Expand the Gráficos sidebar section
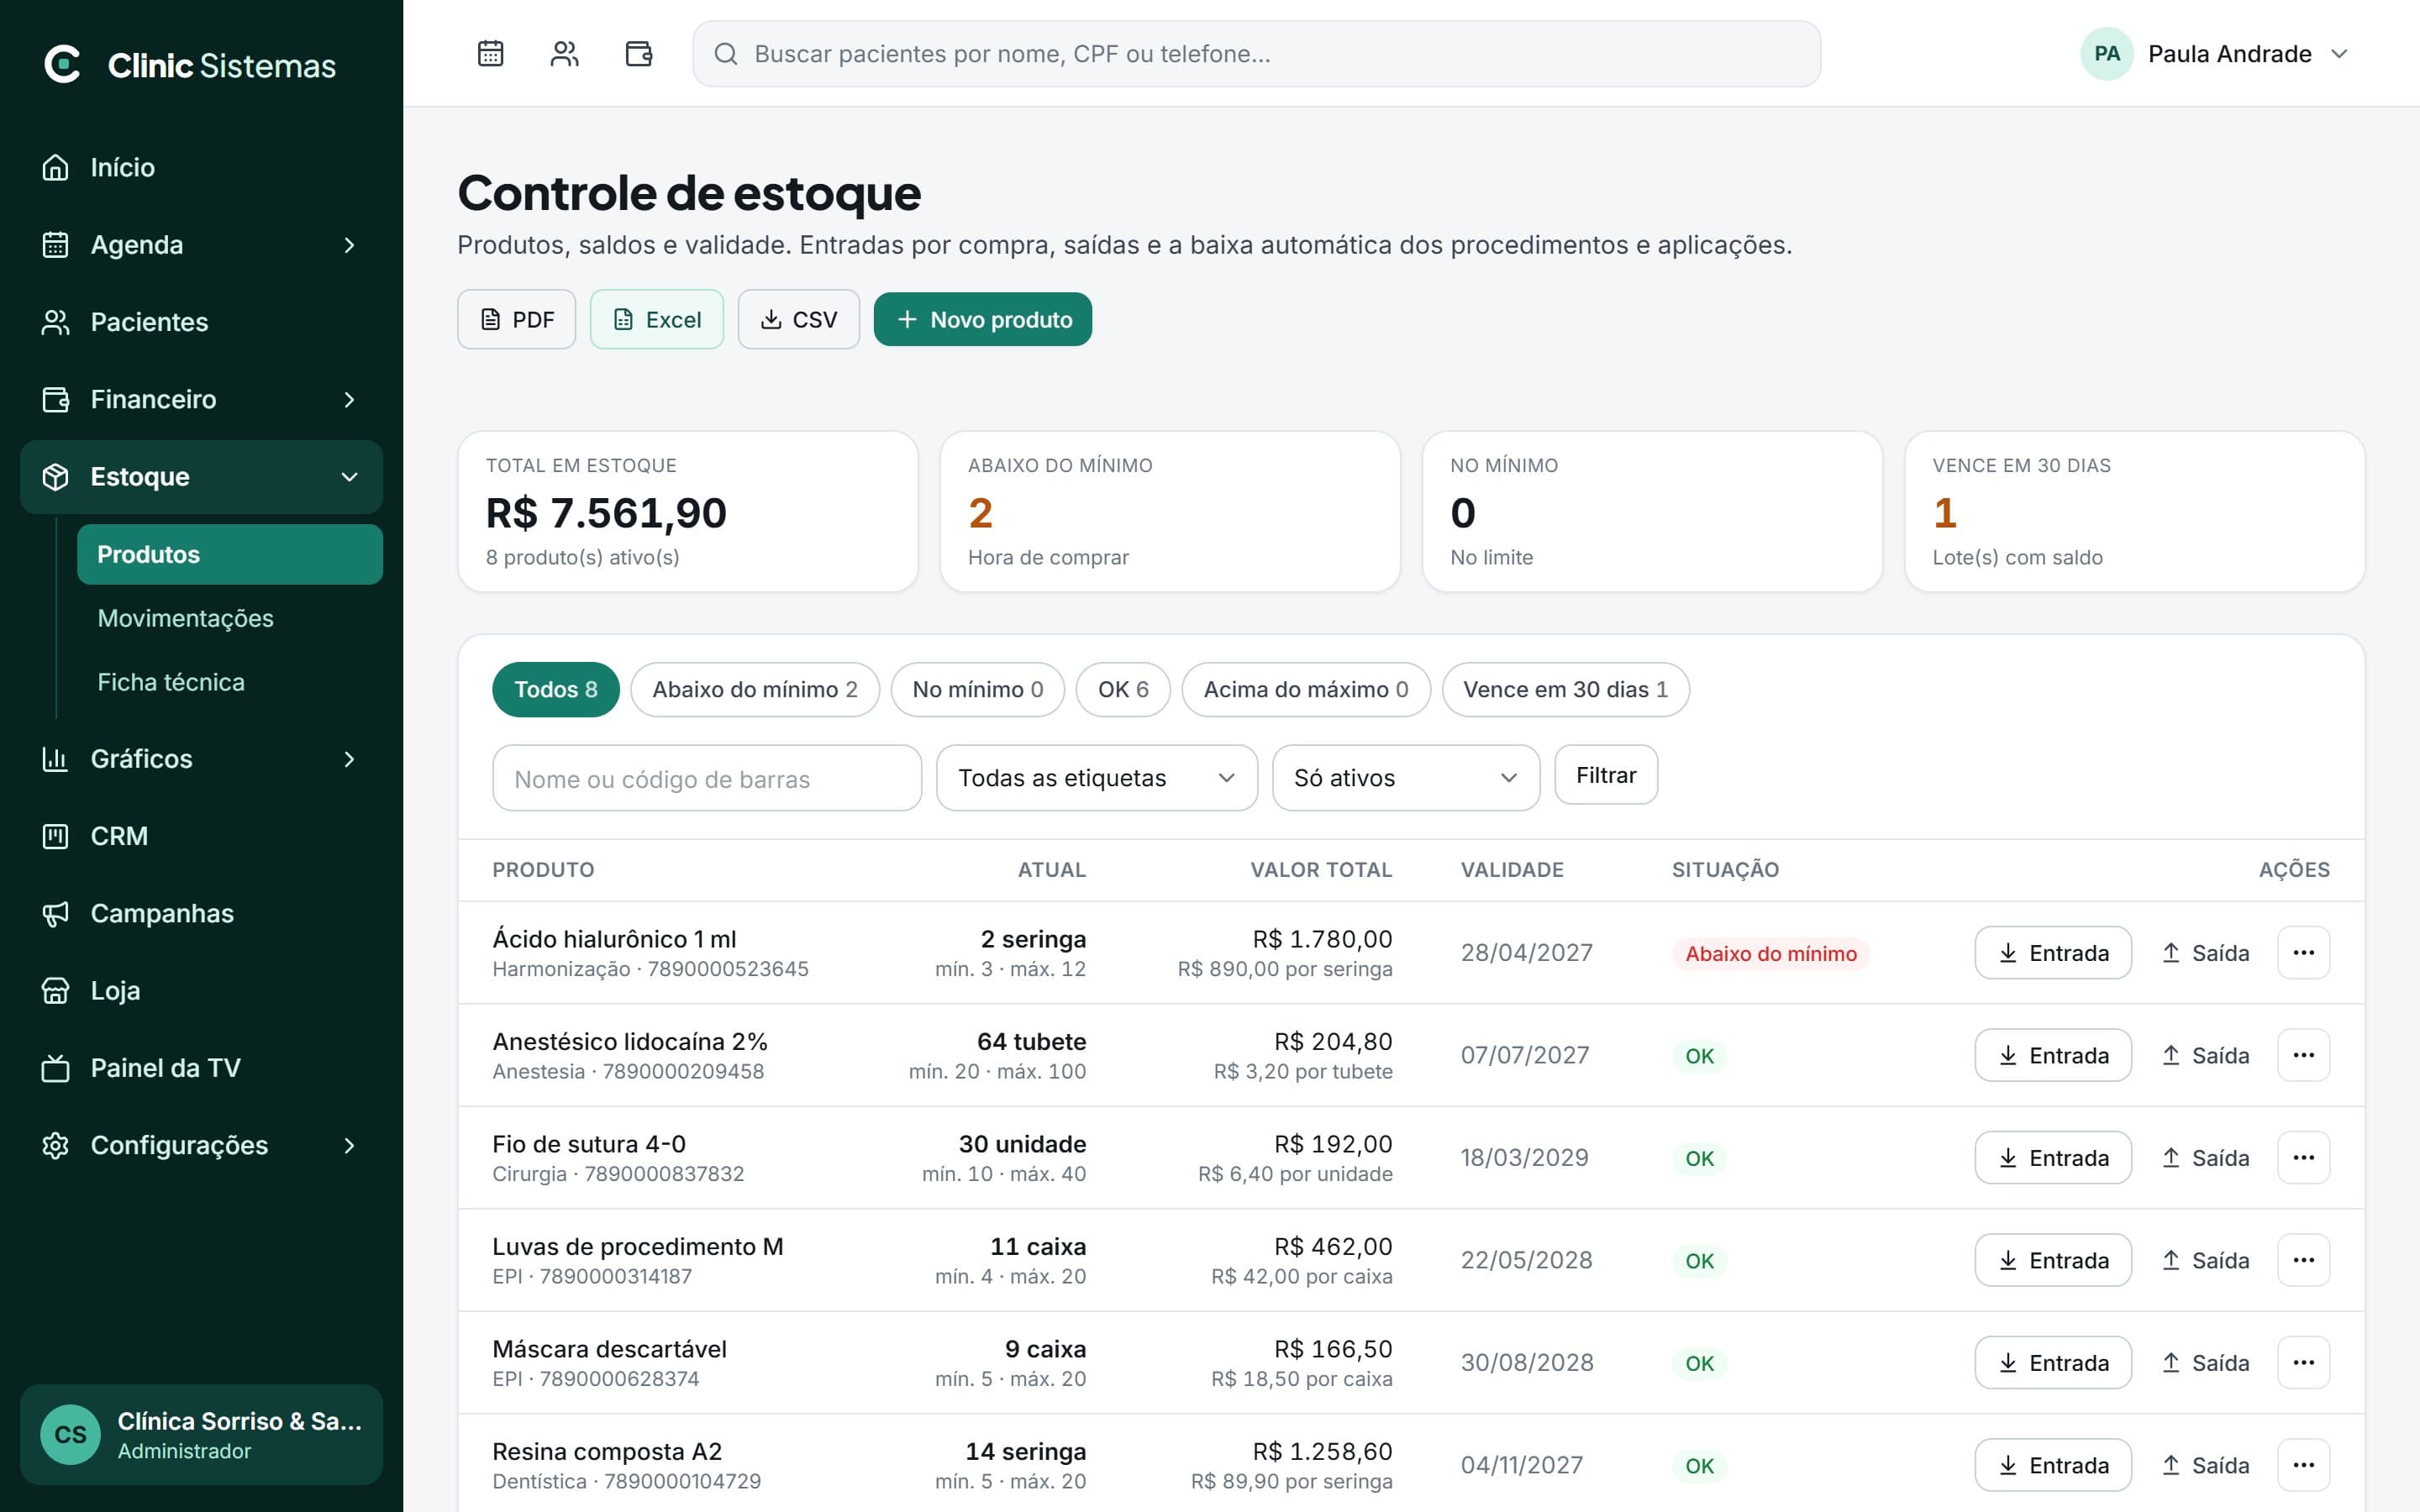Screen dimensions: 2420x1512 [201, 759]
